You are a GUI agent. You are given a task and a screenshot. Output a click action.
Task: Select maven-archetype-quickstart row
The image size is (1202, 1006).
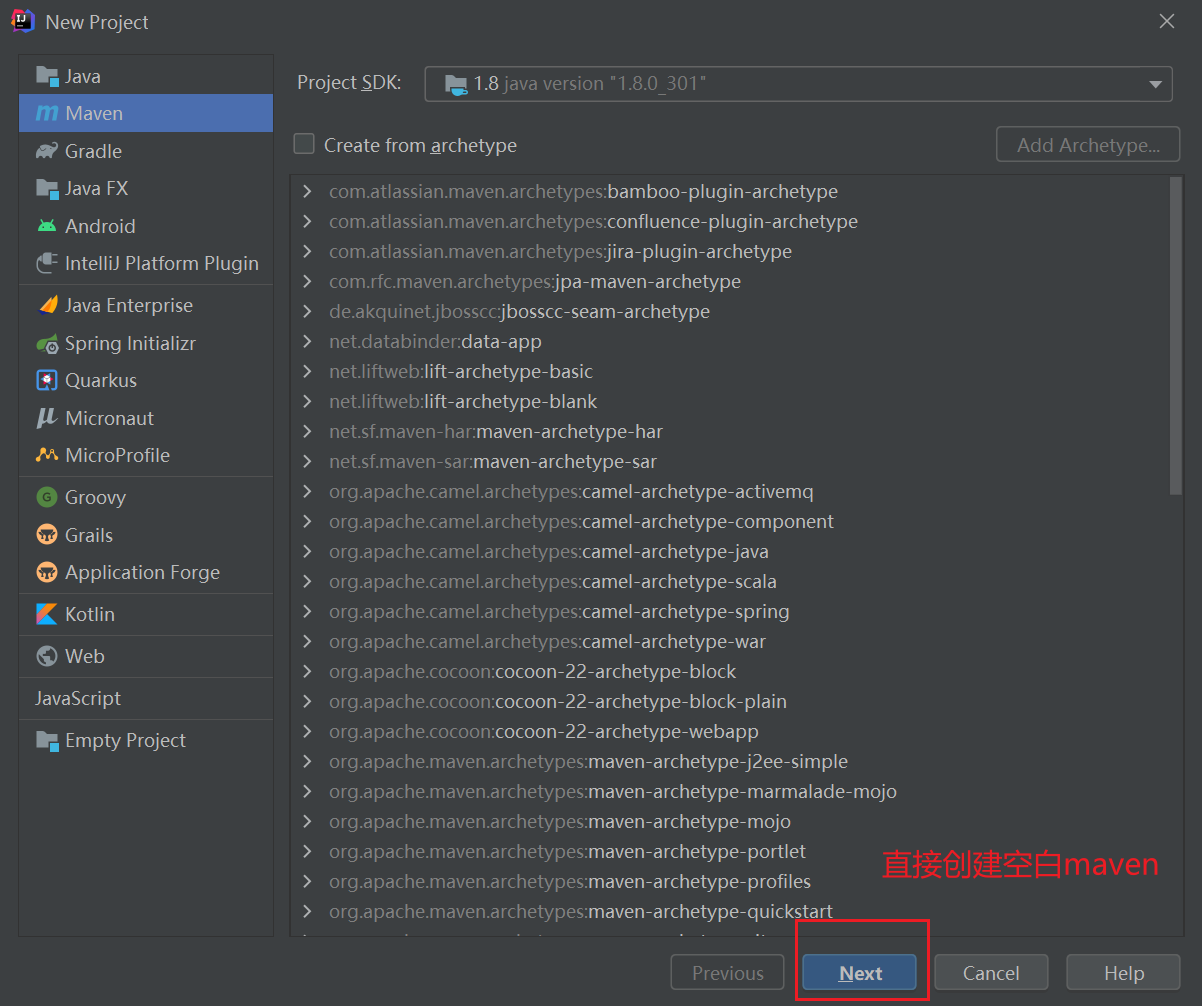730,911
